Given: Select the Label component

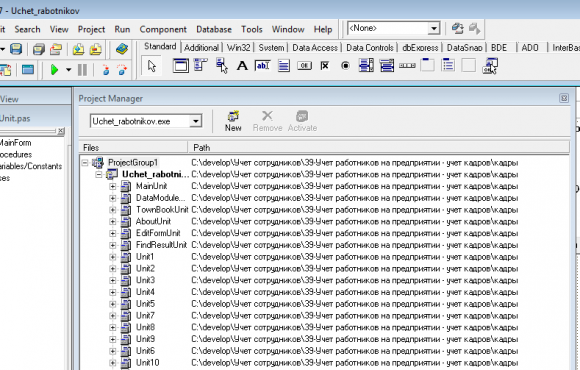Looking at the screenshot, I should [x=242, y=66].
